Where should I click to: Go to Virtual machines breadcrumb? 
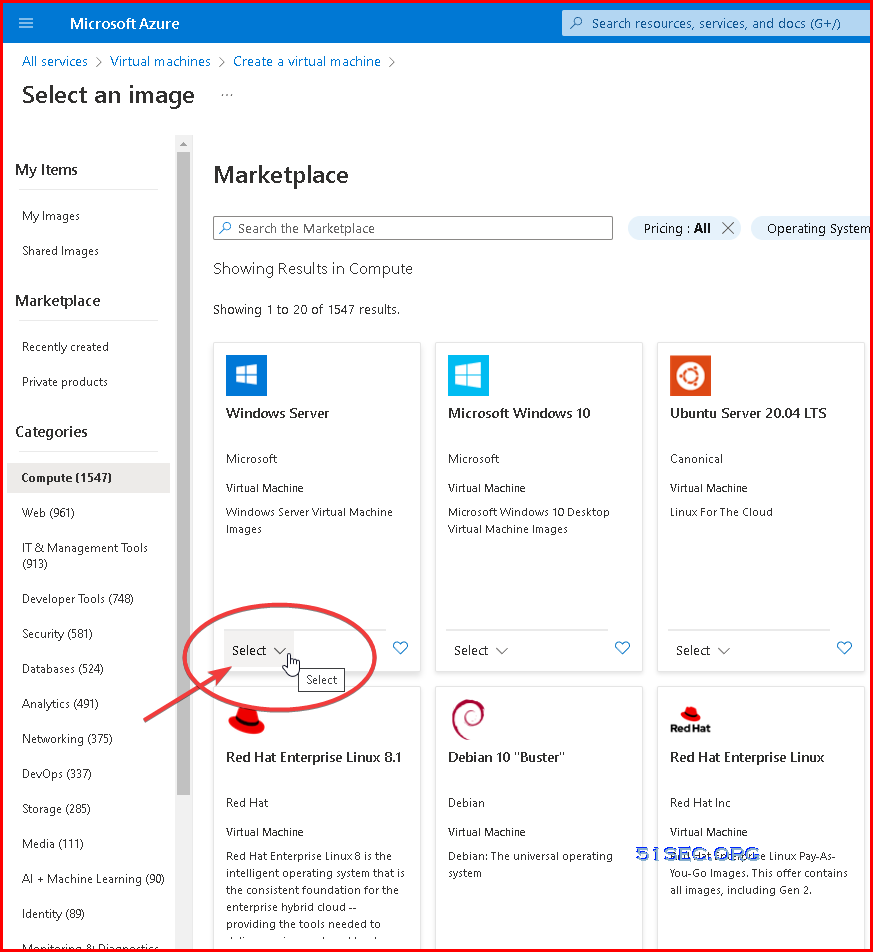pyautogui.click(x=160, y=61)
